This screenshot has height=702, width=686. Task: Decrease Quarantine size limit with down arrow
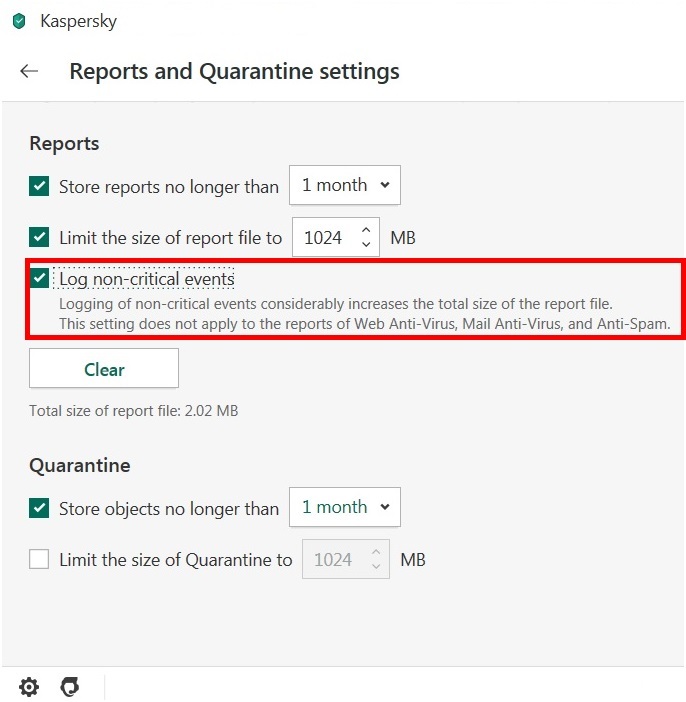point(376,567)
